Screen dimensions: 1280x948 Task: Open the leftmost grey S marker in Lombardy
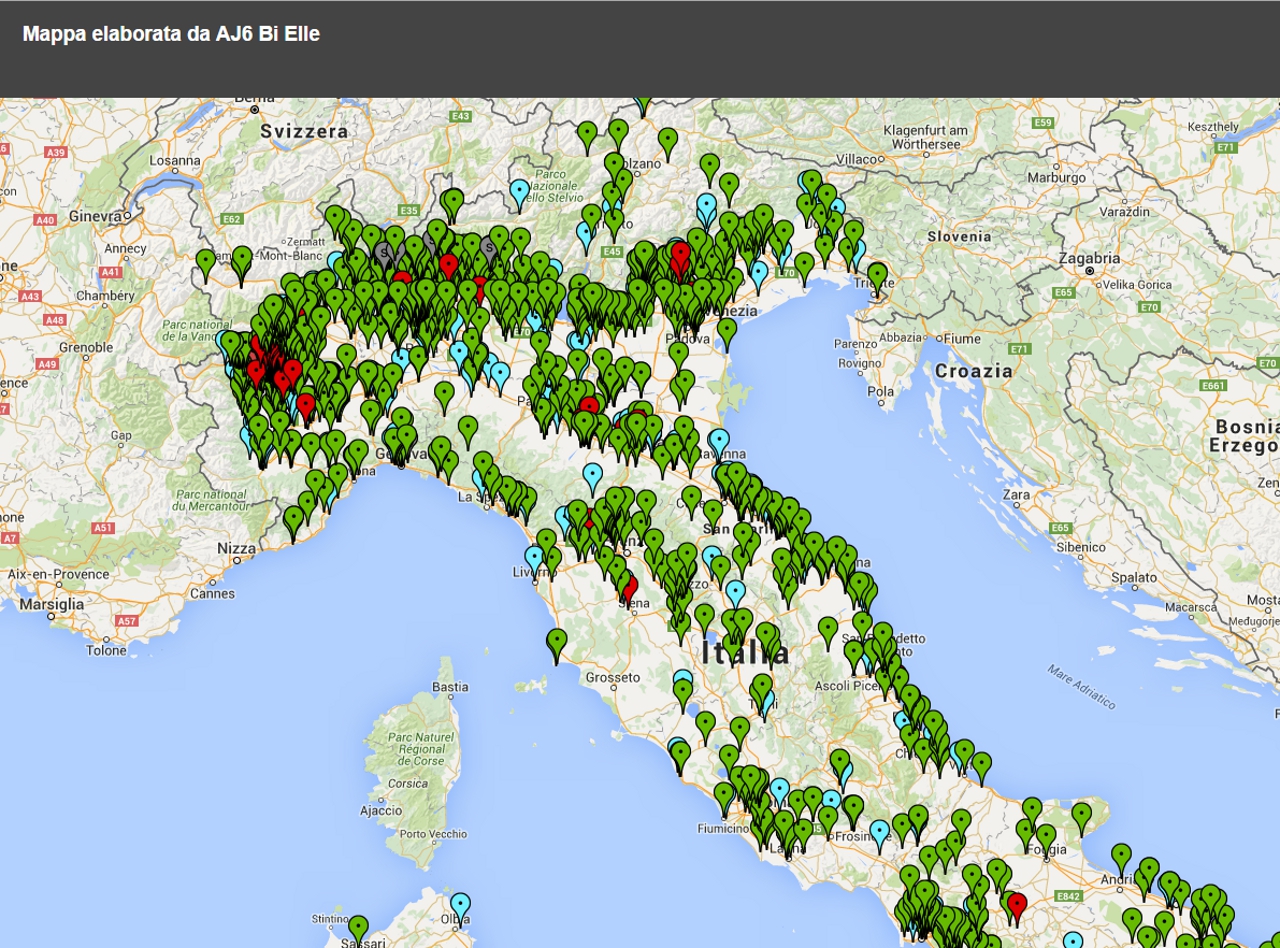tap(383, 253)
